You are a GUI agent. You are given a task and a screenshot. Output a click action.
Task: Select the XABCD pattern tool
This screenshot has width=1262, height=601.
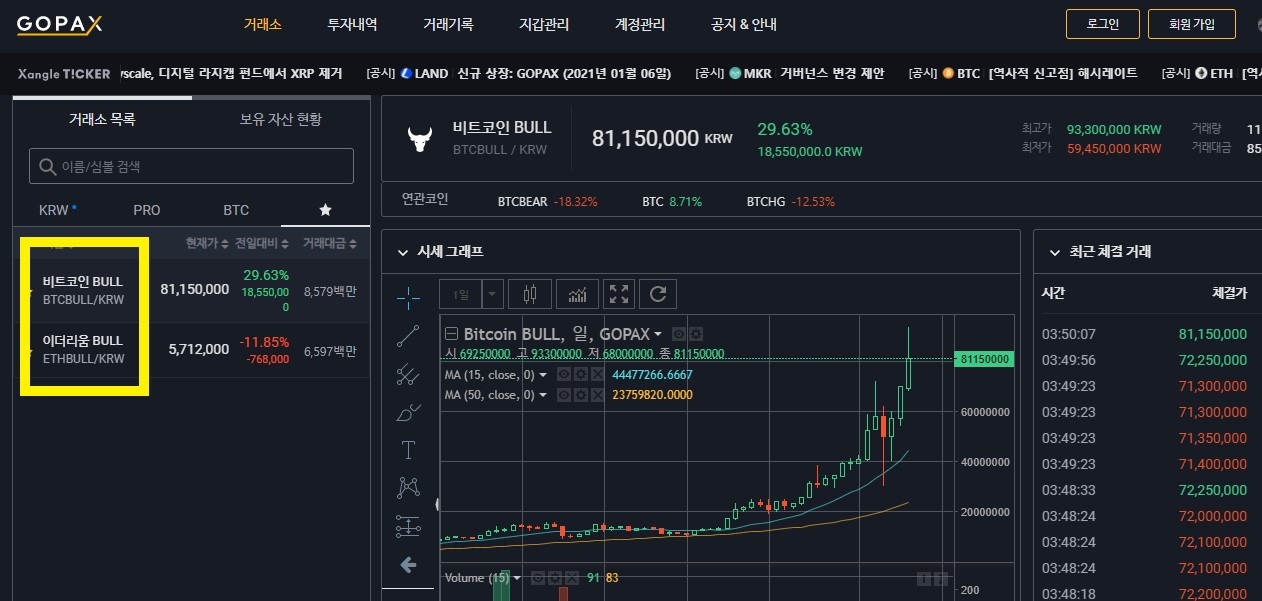pos(408,487)
